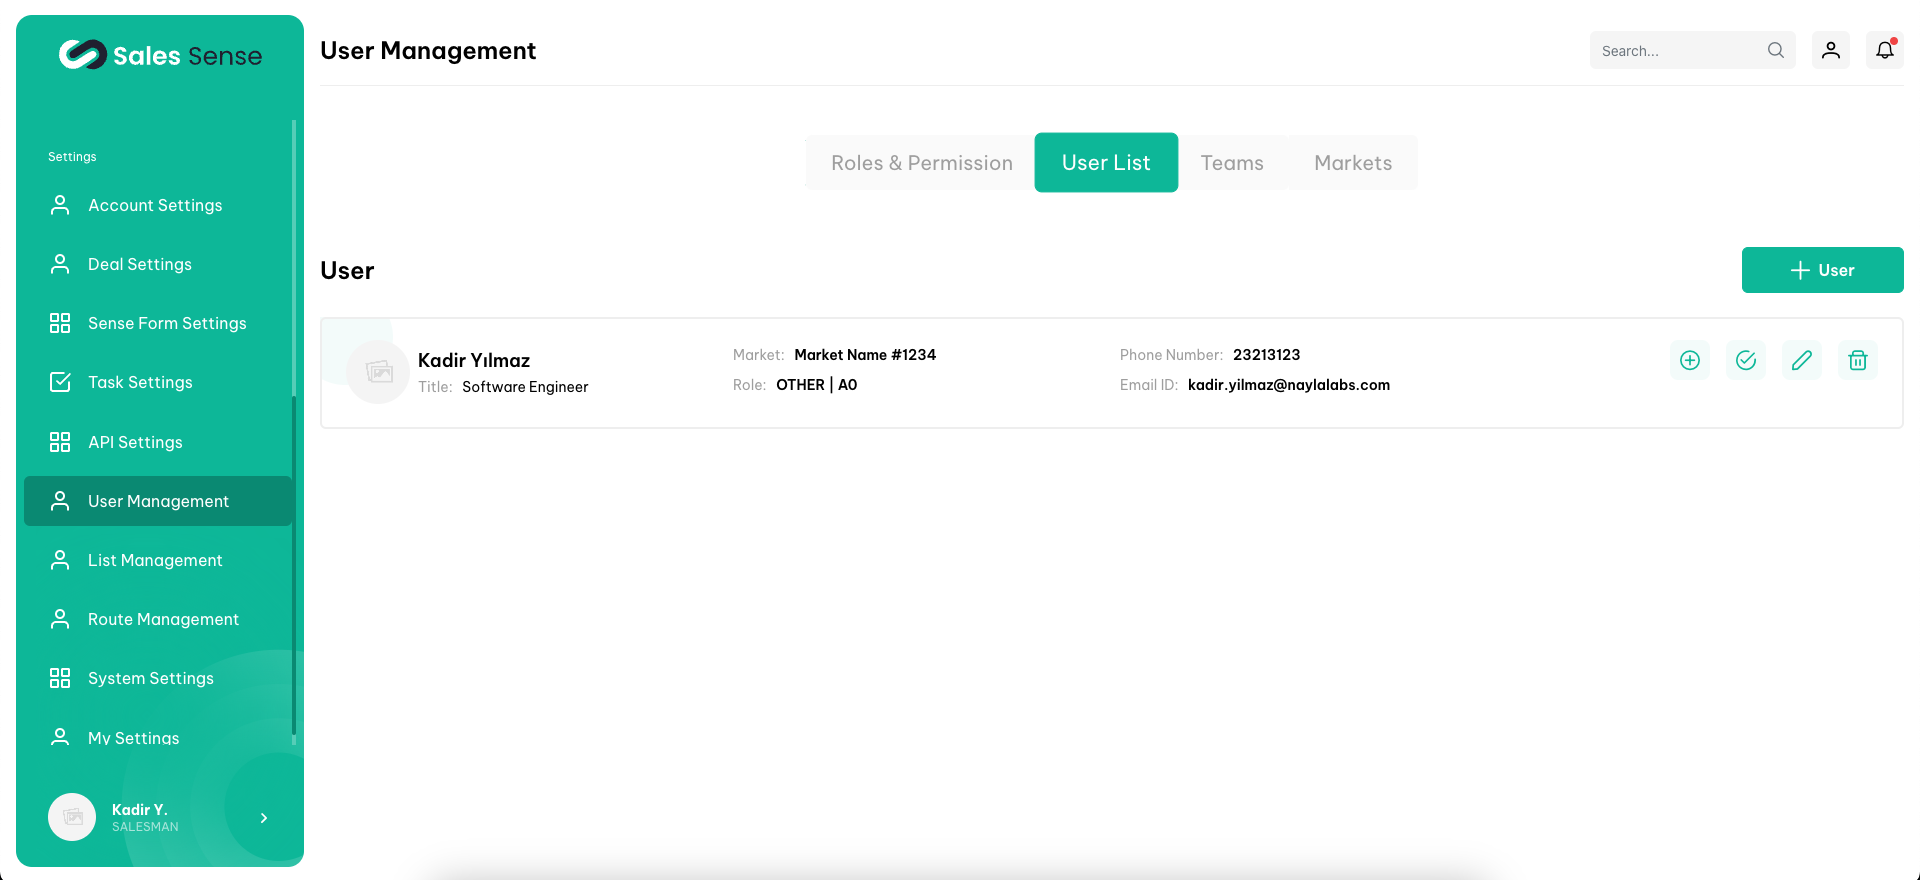Screen dimensions: 1920x880
Task: Click the checkmark circle icon in user row
Action: coord(1745,360)
